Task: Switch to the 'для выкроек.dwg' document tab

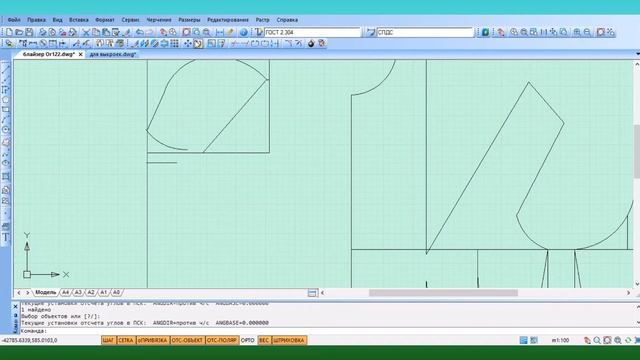Action: pos(113,54)
